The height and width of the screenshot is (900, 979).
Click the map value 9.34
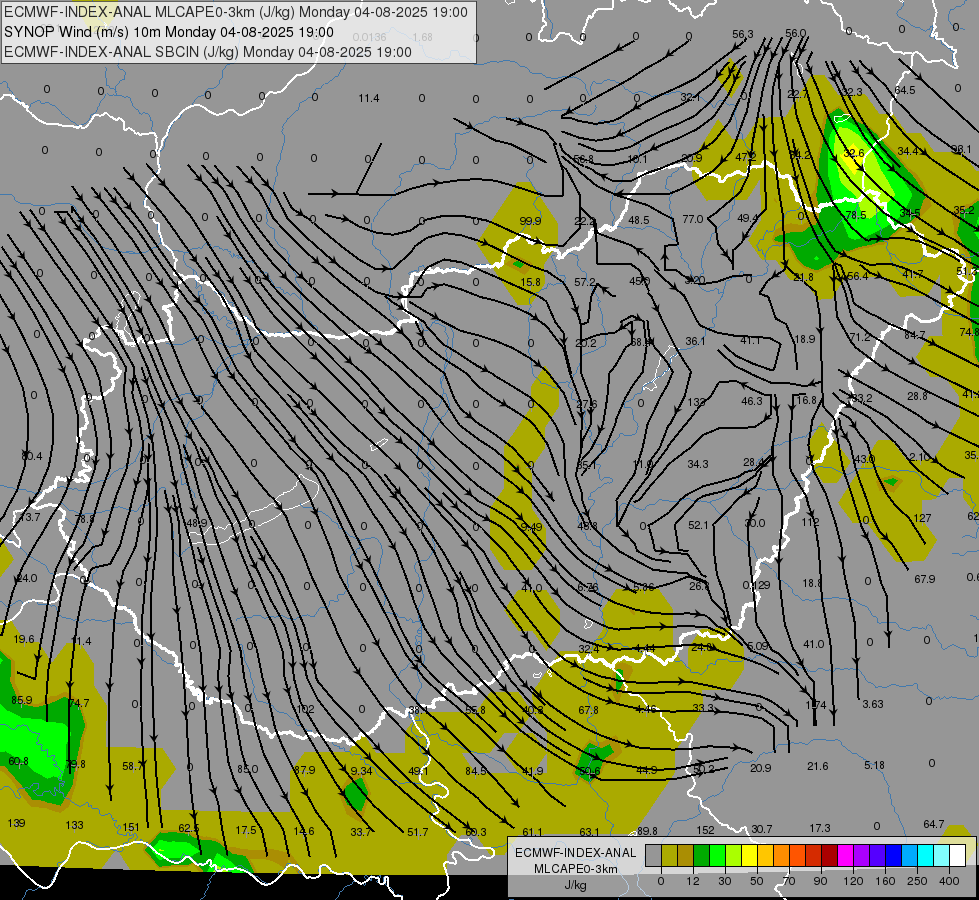[362, 771]
